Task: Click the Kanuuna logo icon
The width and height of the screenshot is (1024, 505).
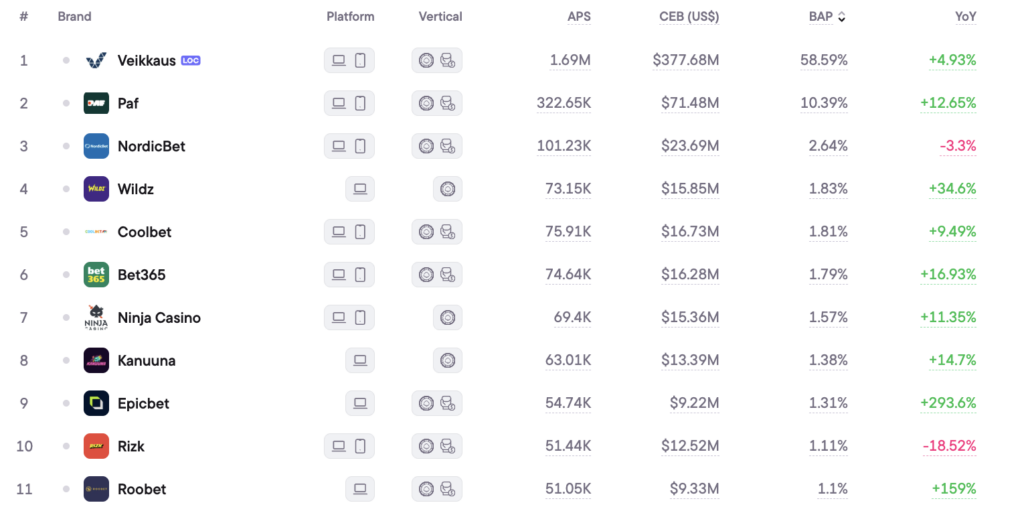Action: 96,361
